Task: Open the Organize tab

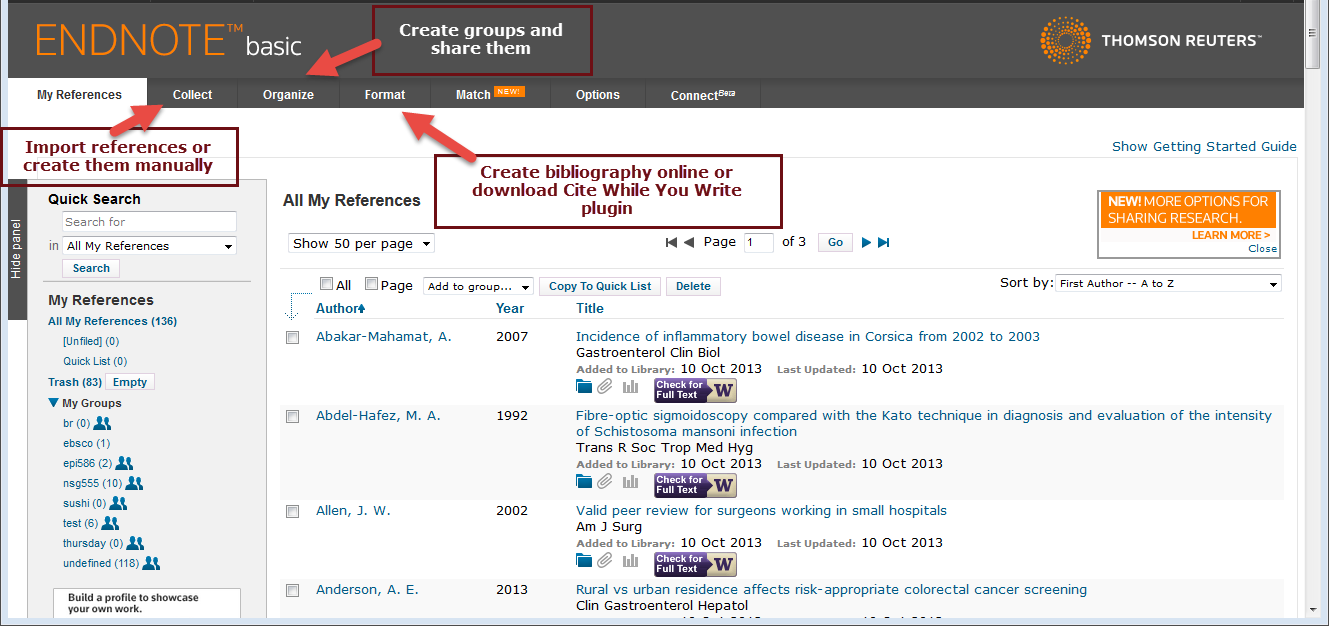Action: click(288, 95)
